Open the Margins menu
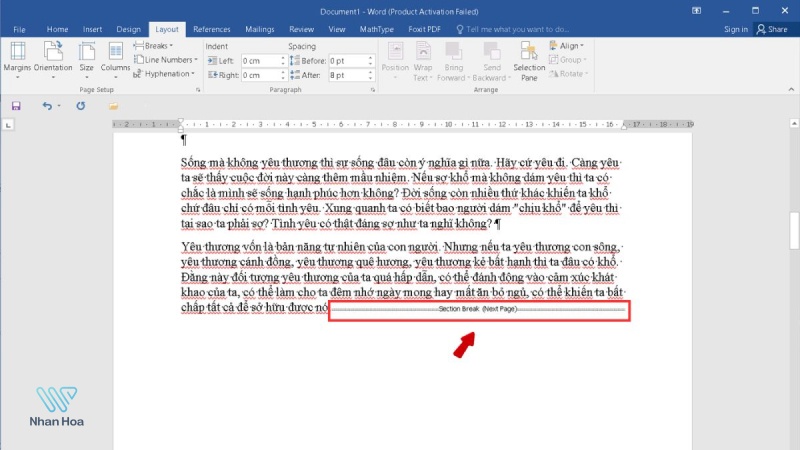800x450 pixels. 17,61
